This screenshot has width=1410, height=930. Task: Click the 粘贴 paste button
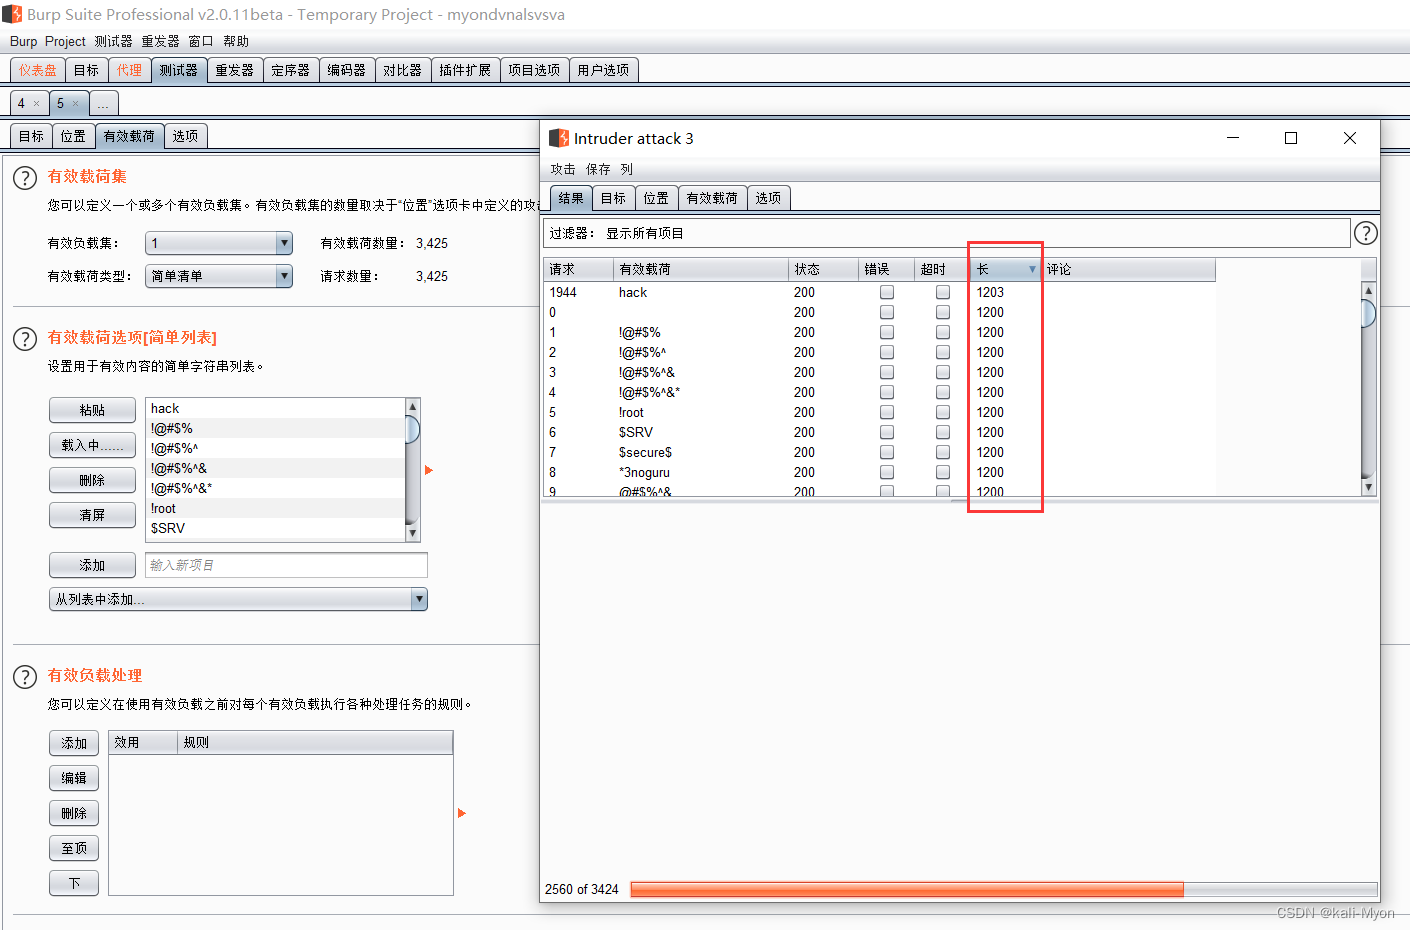pos(92,410)
